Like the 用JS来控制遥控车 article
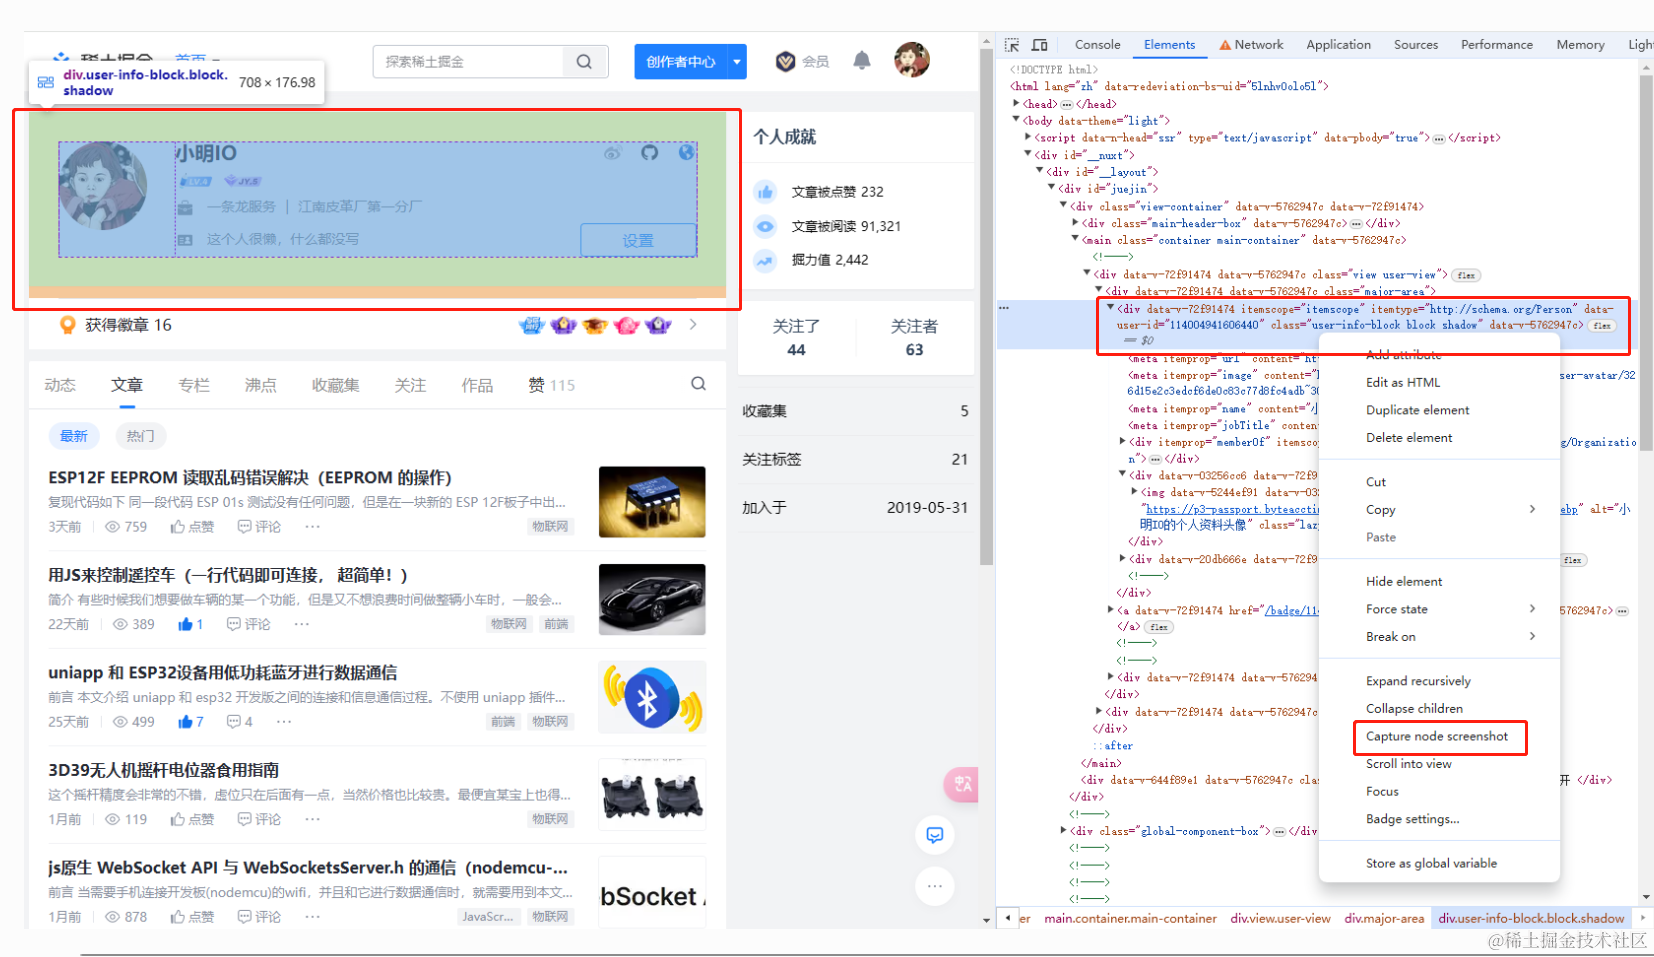Viewport: 1654px width, 957px height. click(x=190, y=624)
